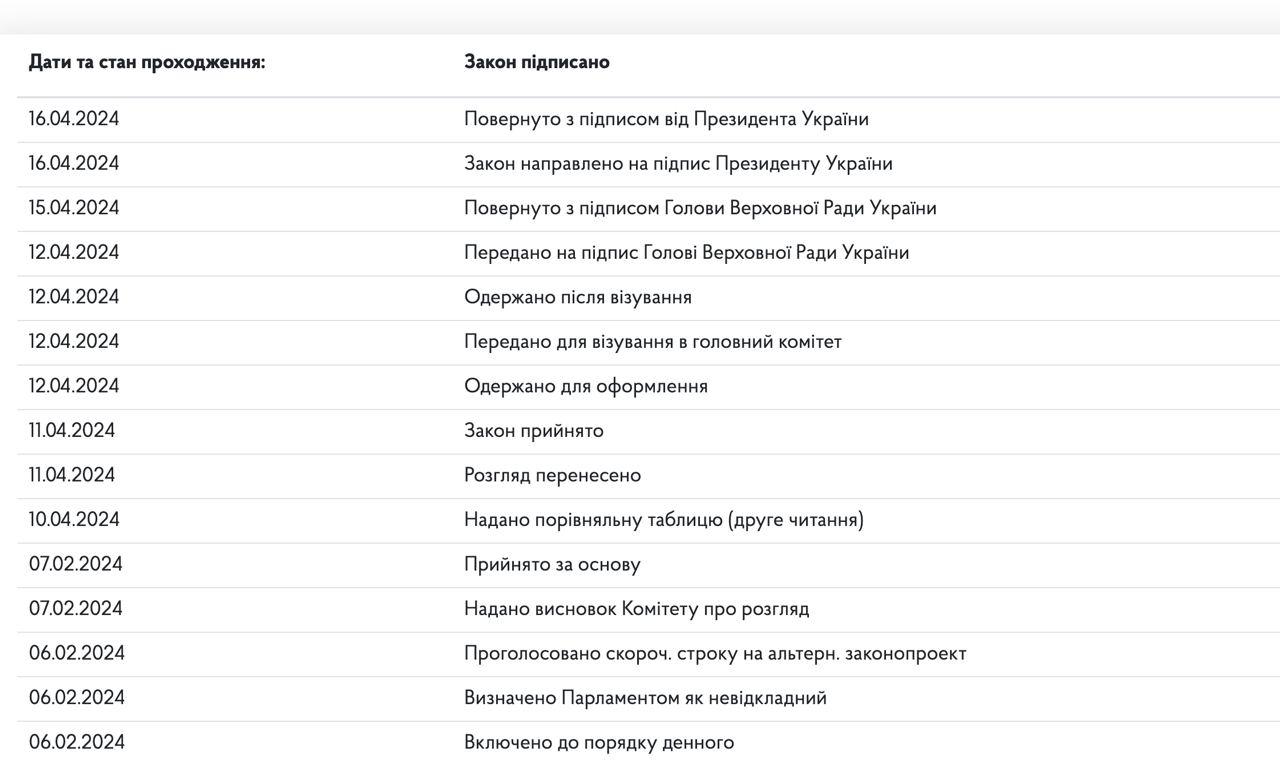
Task: Select 'Надано висновок Комітету про розгляд'
Action: 637,609
